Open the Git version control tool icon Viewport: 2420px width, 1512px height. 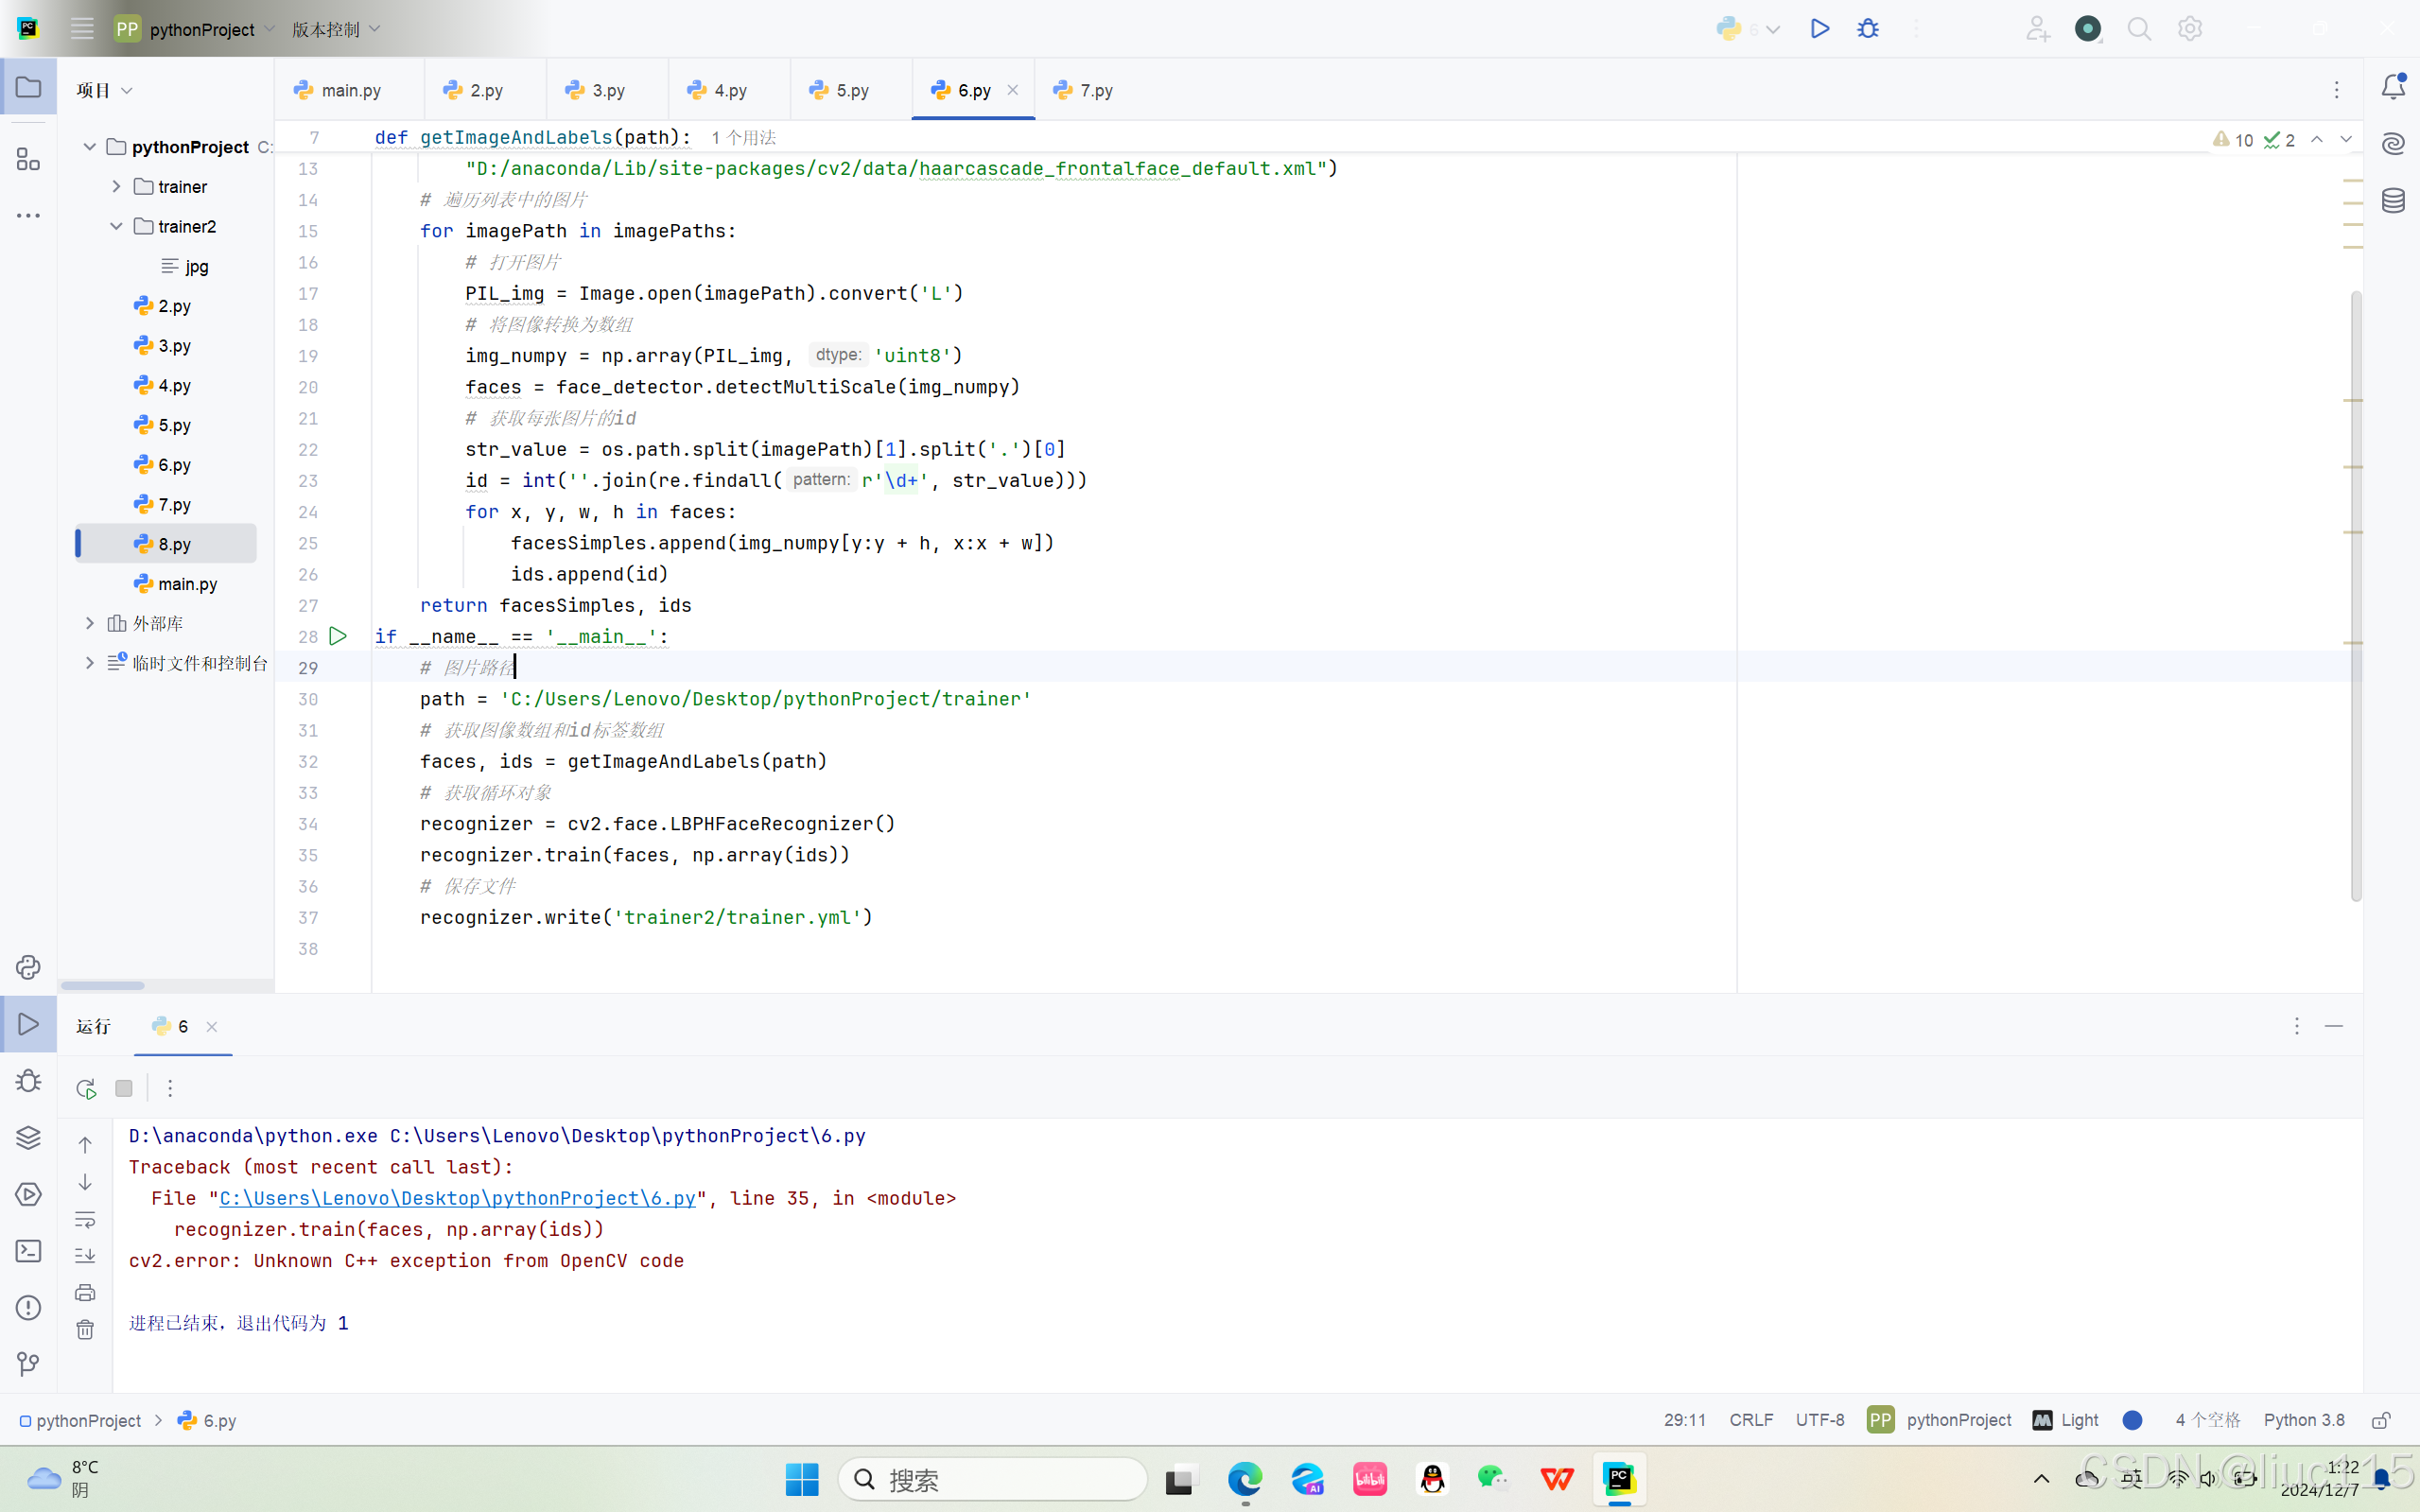28,1364
